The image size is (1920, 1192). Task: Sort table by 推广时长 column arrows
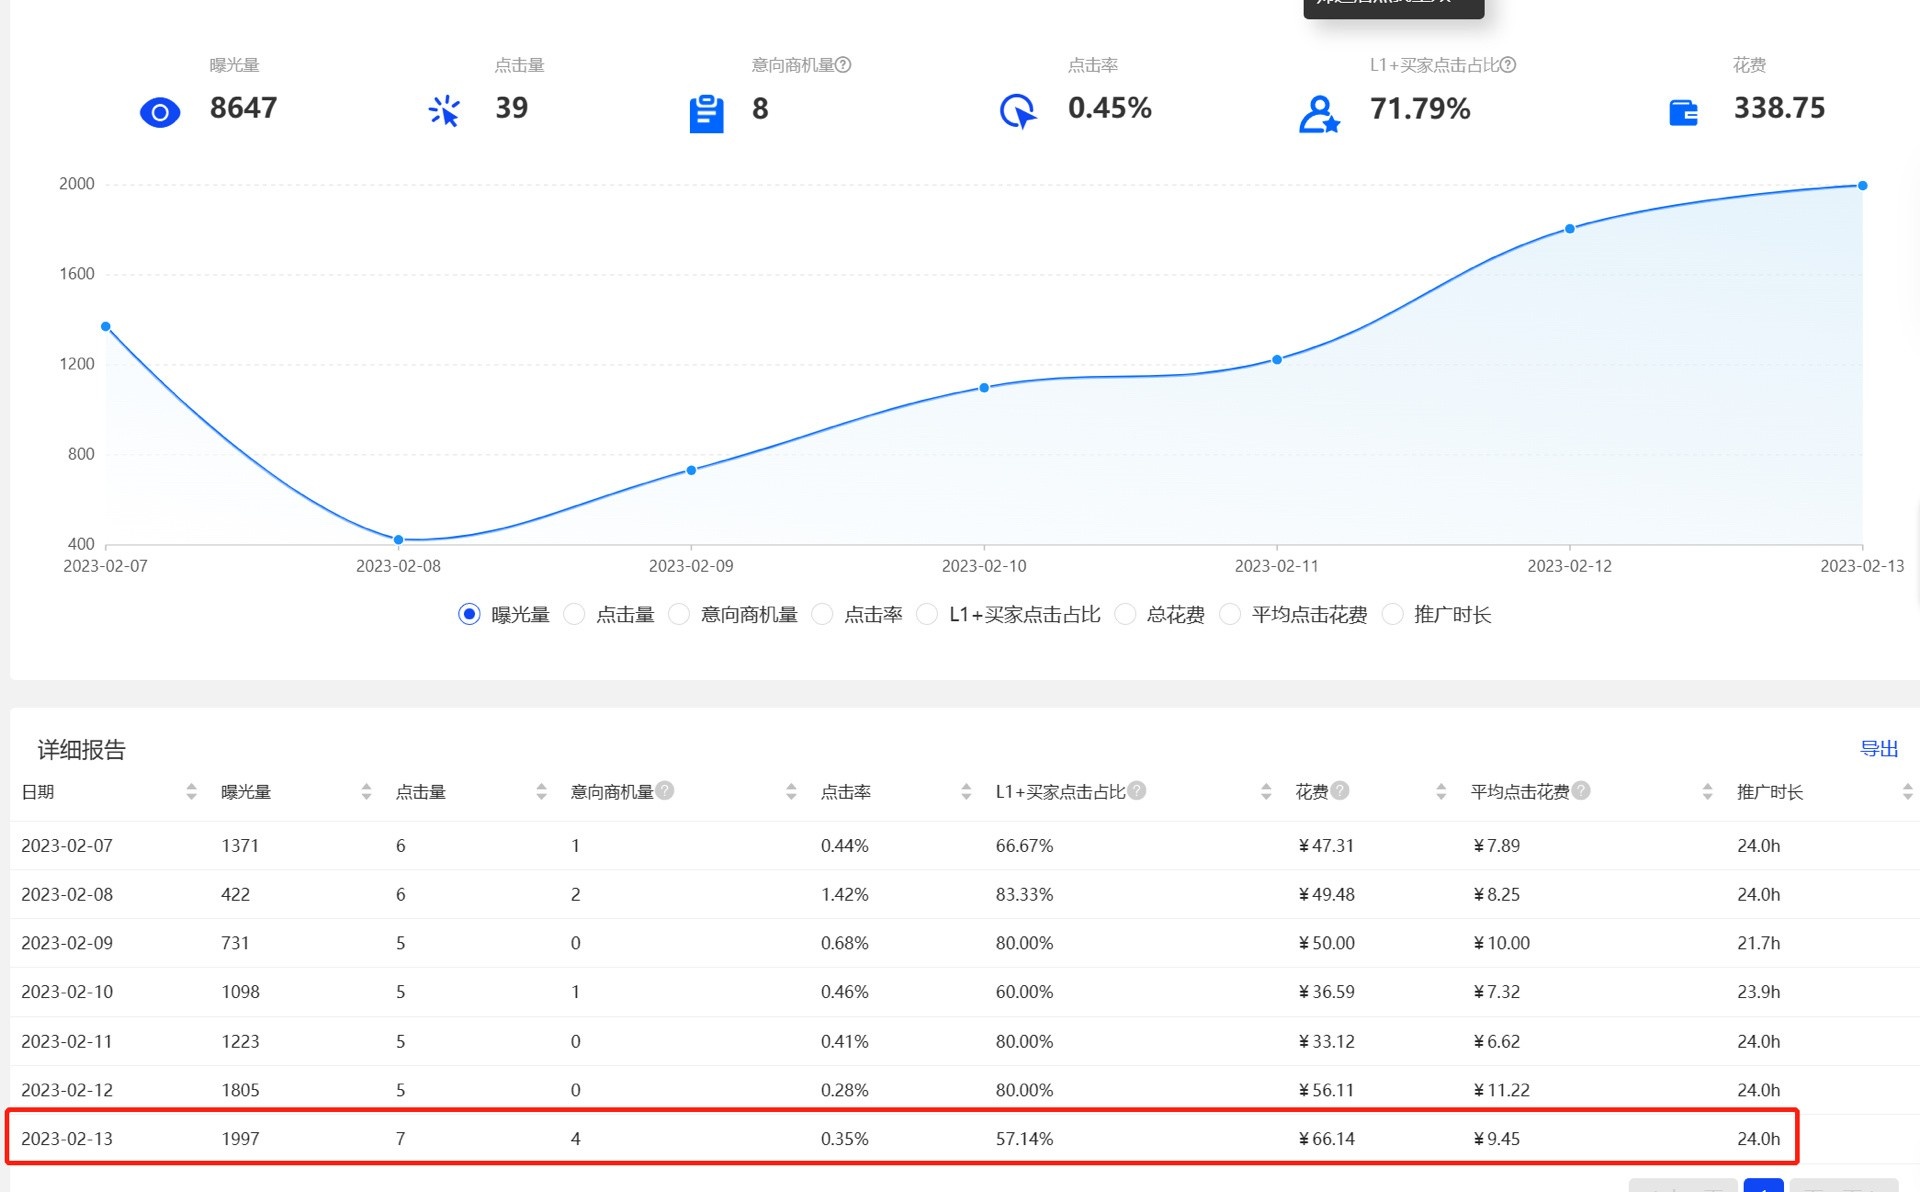[x=1907, y=792]
